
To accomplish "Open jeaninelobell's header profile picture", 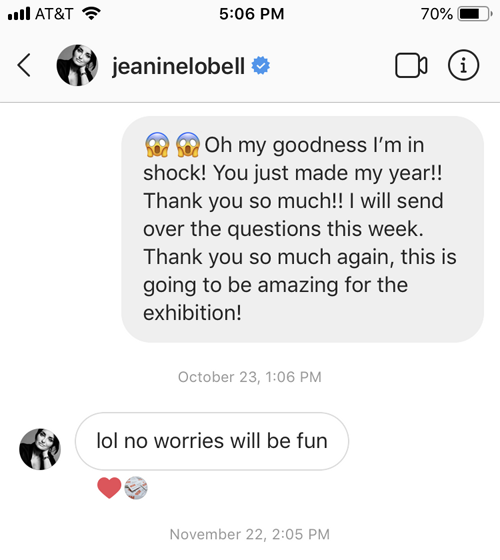I will (77, 65).
